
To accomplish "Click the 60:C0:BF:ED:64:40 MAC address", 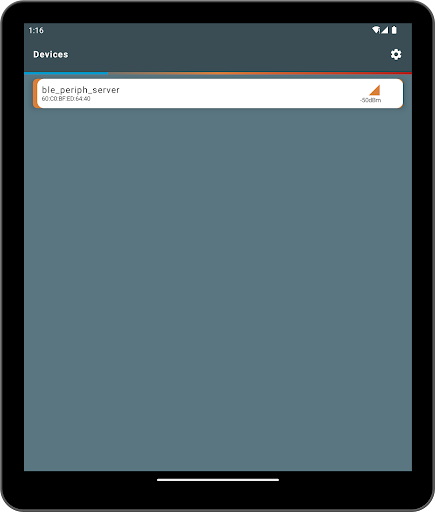I will click(x=66, y=99).
